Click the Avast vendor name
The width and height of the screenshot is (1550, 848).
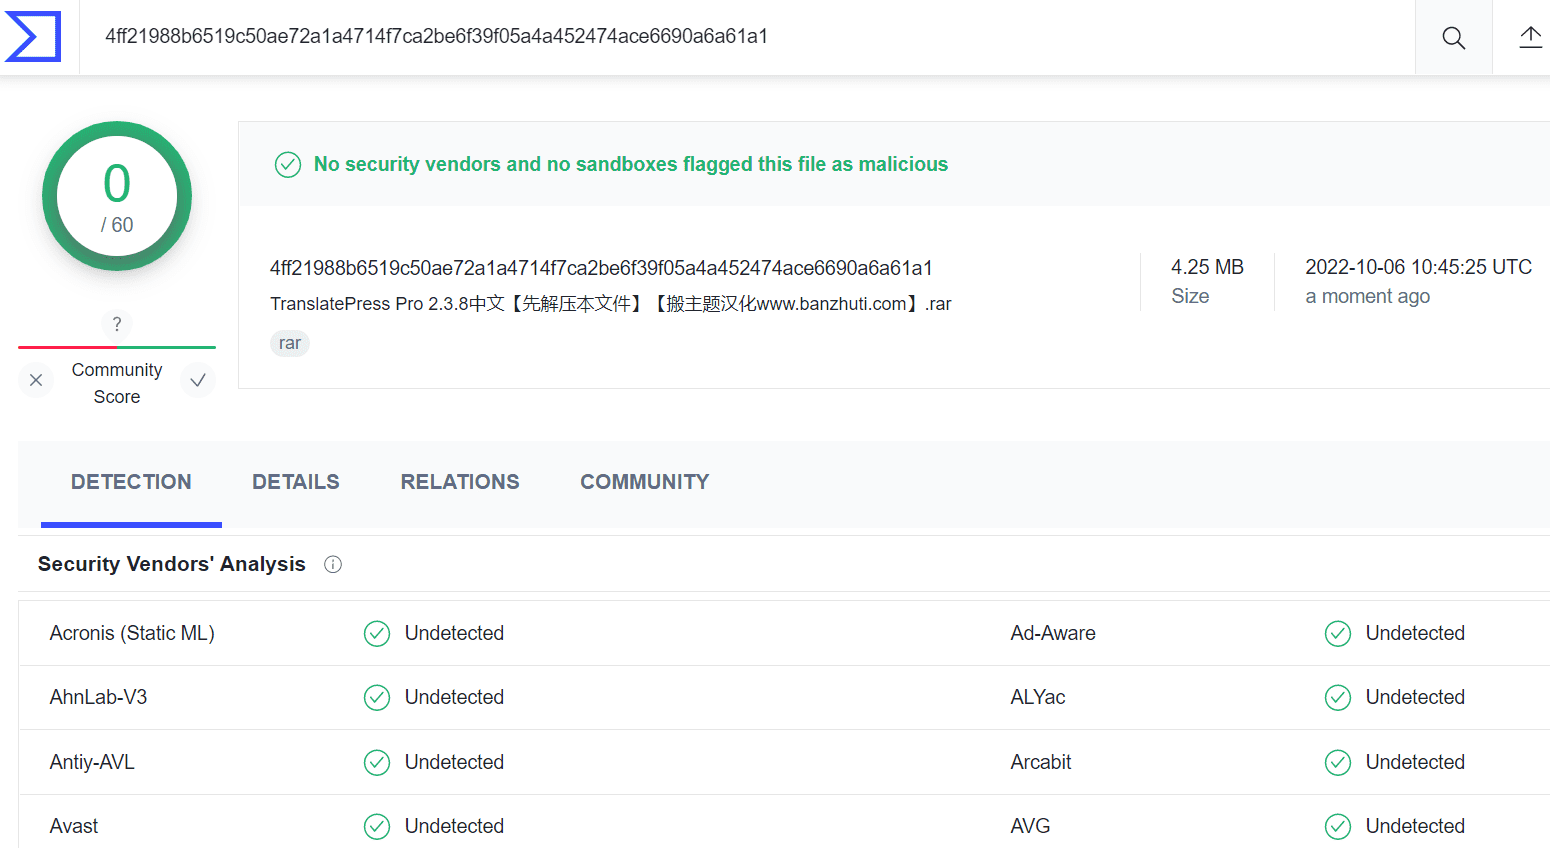(74, 826)
